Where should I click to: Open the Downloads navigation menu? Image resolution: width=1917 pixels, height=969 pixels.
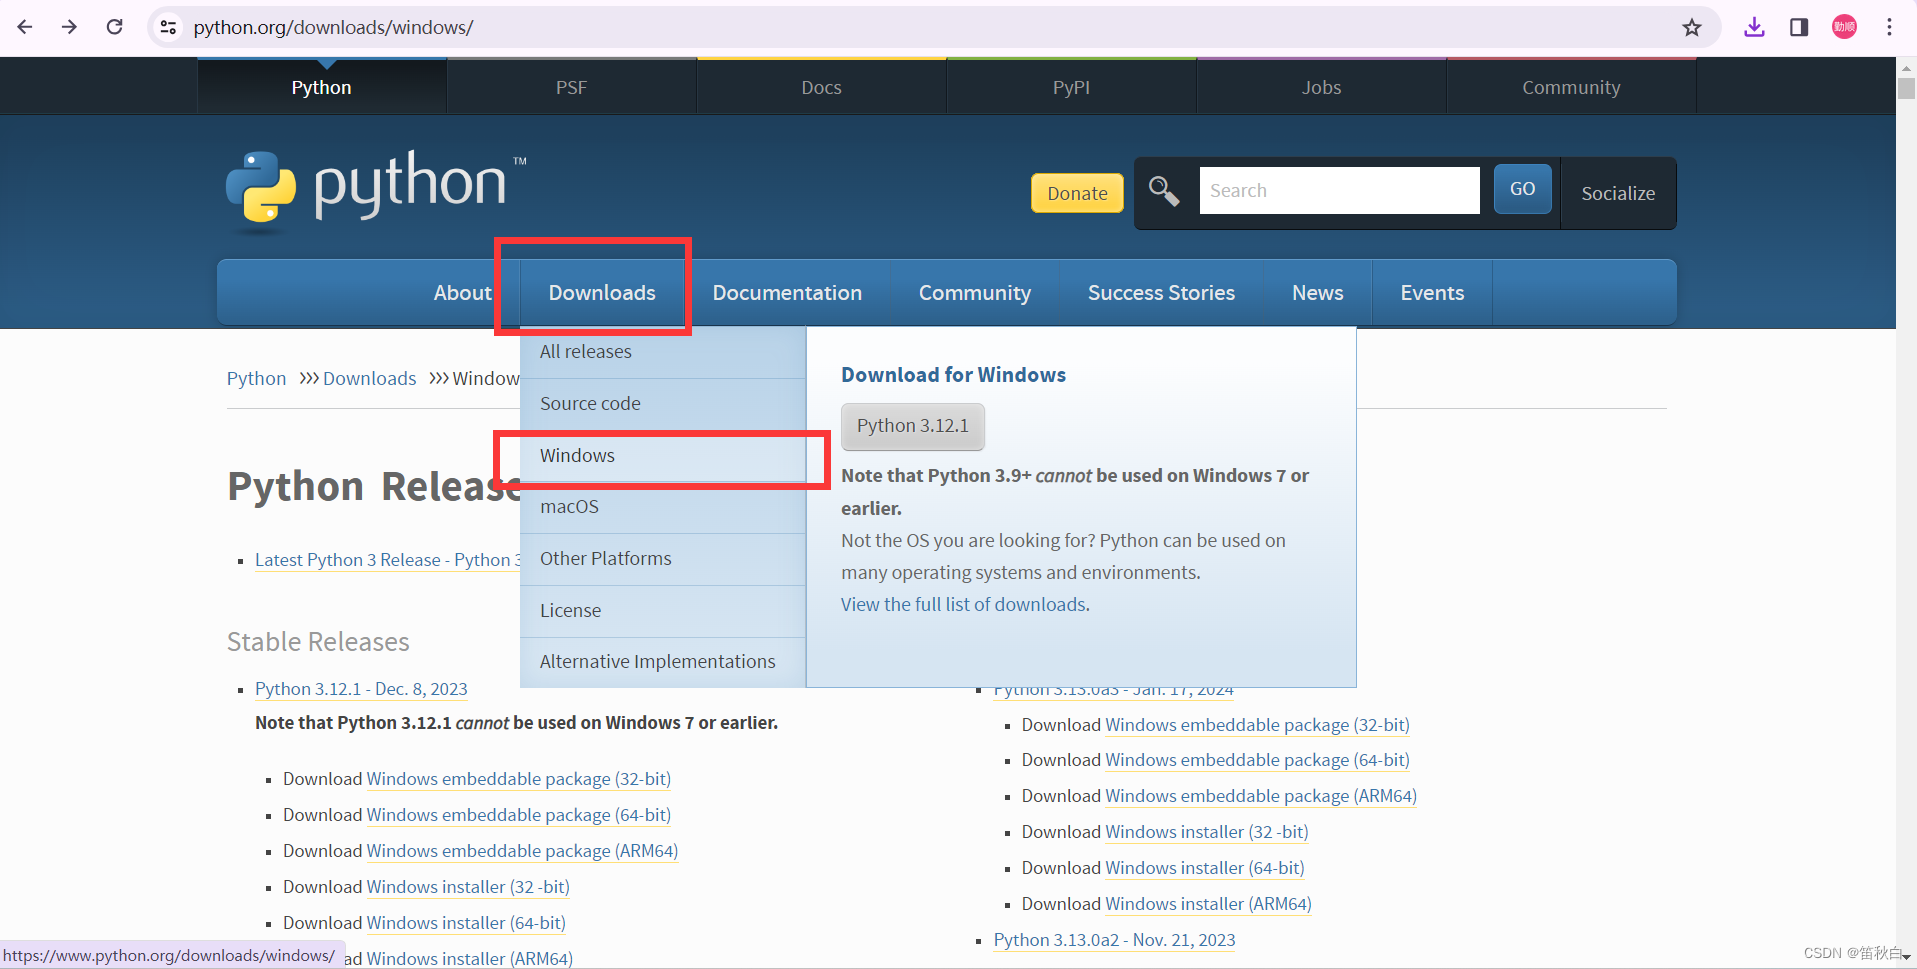click(x=602, y=293)
